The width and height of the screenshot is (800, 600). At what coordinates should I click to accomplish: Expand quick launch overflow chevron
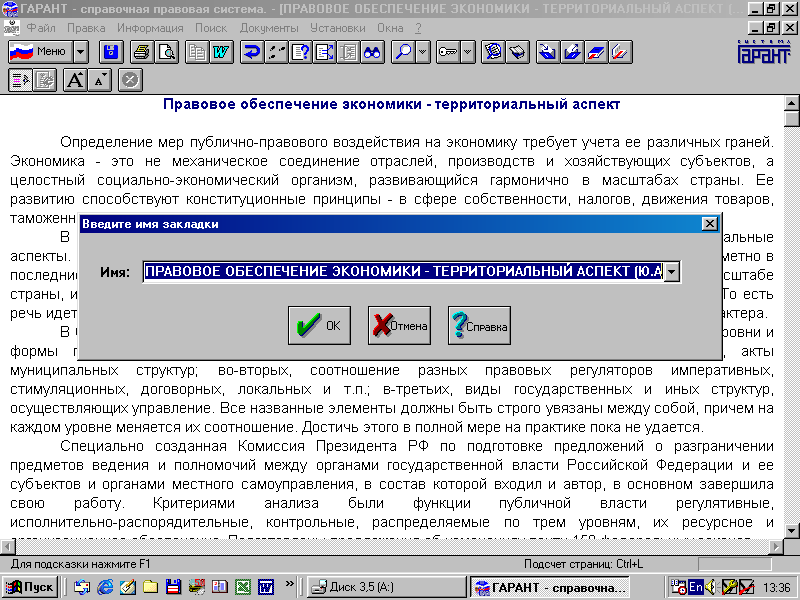coord(290,584)
